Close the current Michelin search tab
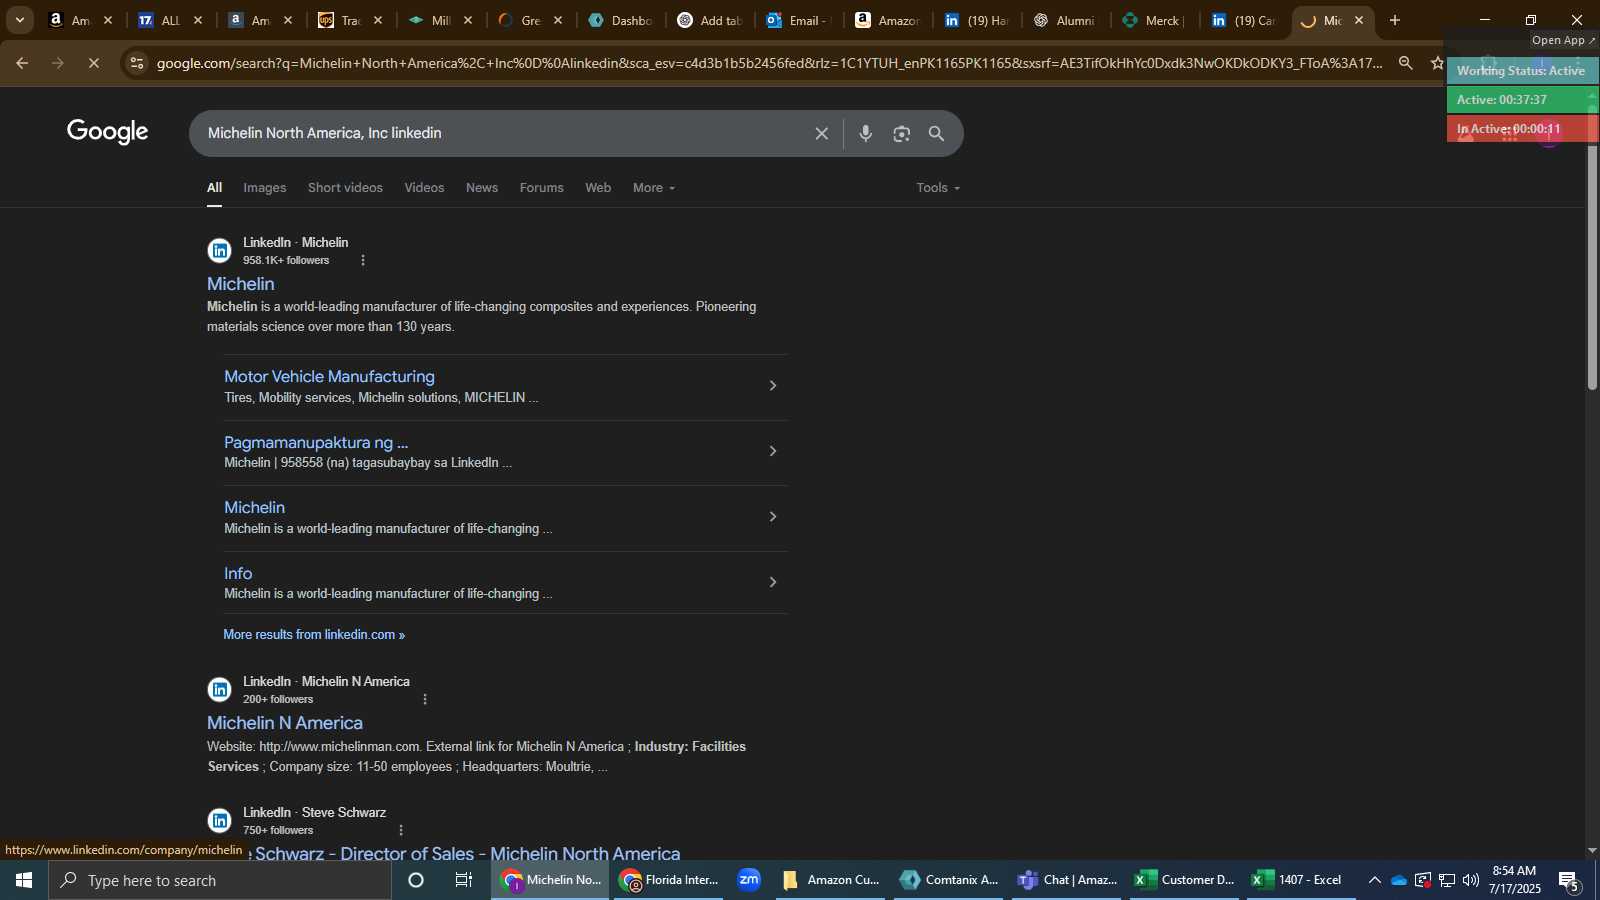The width and height of the screenshot is (1600, 900). click(1359, 20)
